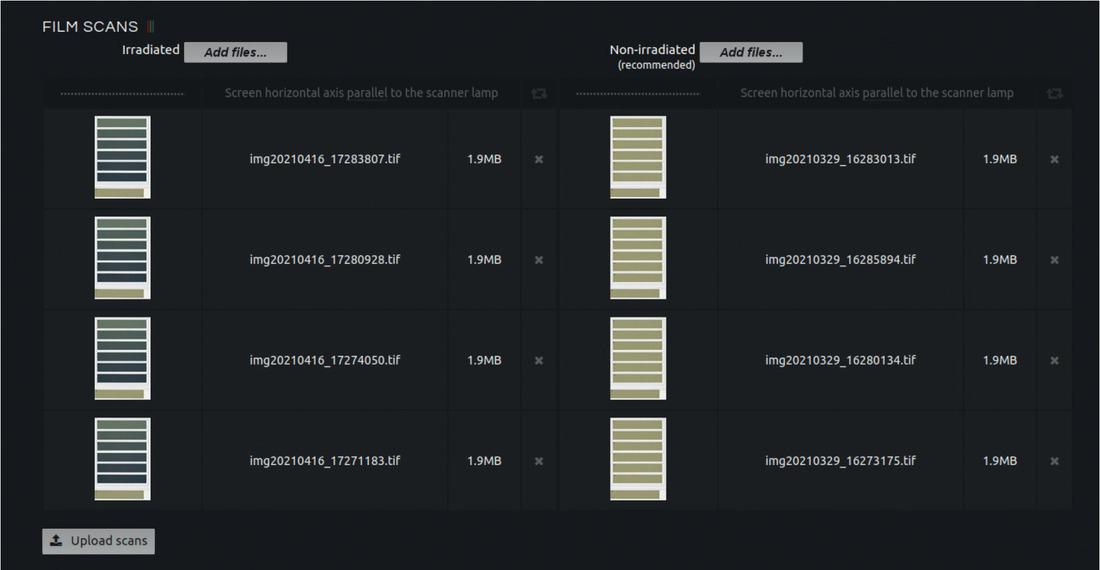This screenshot has height=570, width=1100.
Task: Remove irradiated scan img20210416_17280928.tif
Action: pyautogui.click(x=539, y=260)
